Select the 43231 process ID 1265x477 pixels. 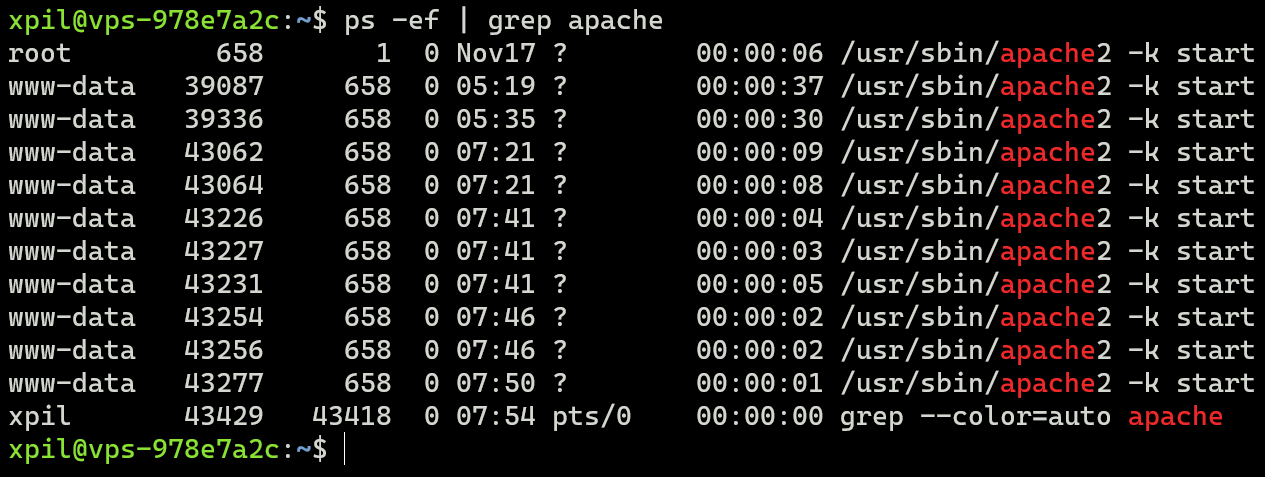pos(223,284)
